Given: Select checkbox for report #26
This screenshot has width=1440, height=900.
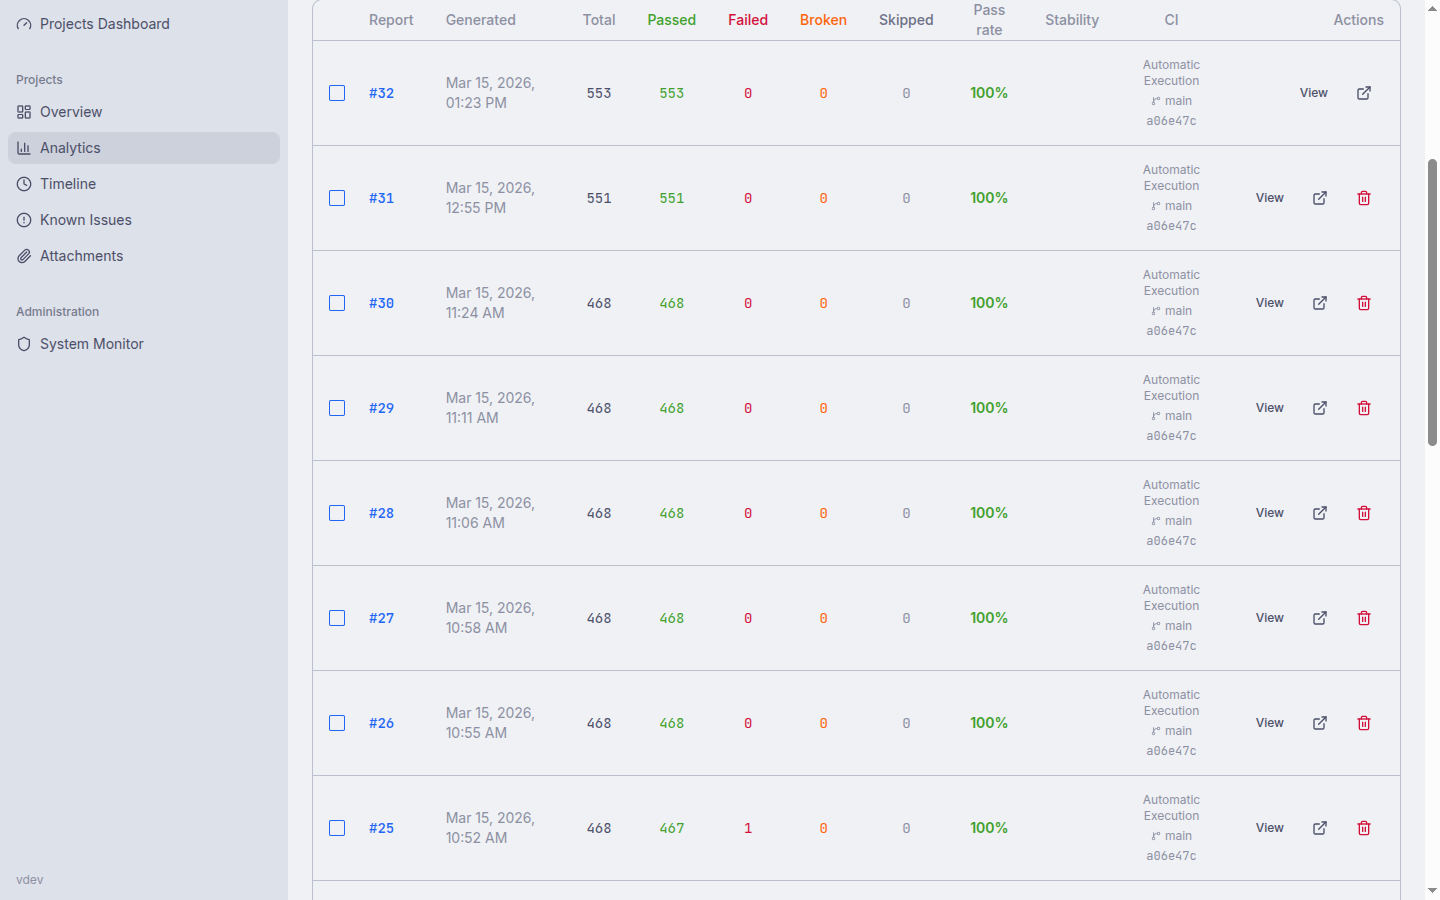Looking at the screenshot, I should point(337,723).
